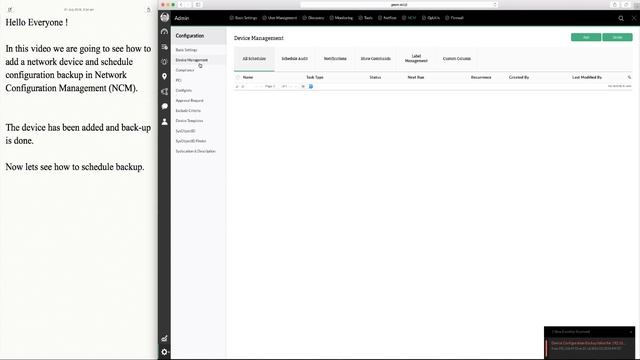
Task: Click the share icon in Notes window
Action: [x=149, y=9]
